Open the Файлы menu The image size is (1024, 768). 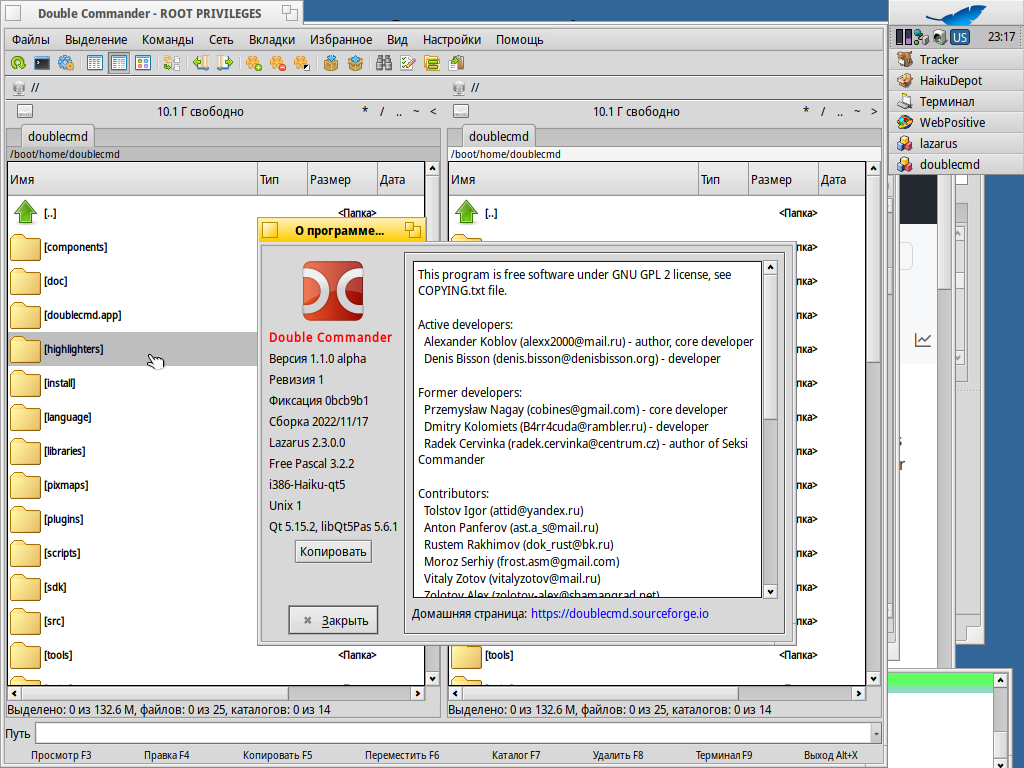31,40
